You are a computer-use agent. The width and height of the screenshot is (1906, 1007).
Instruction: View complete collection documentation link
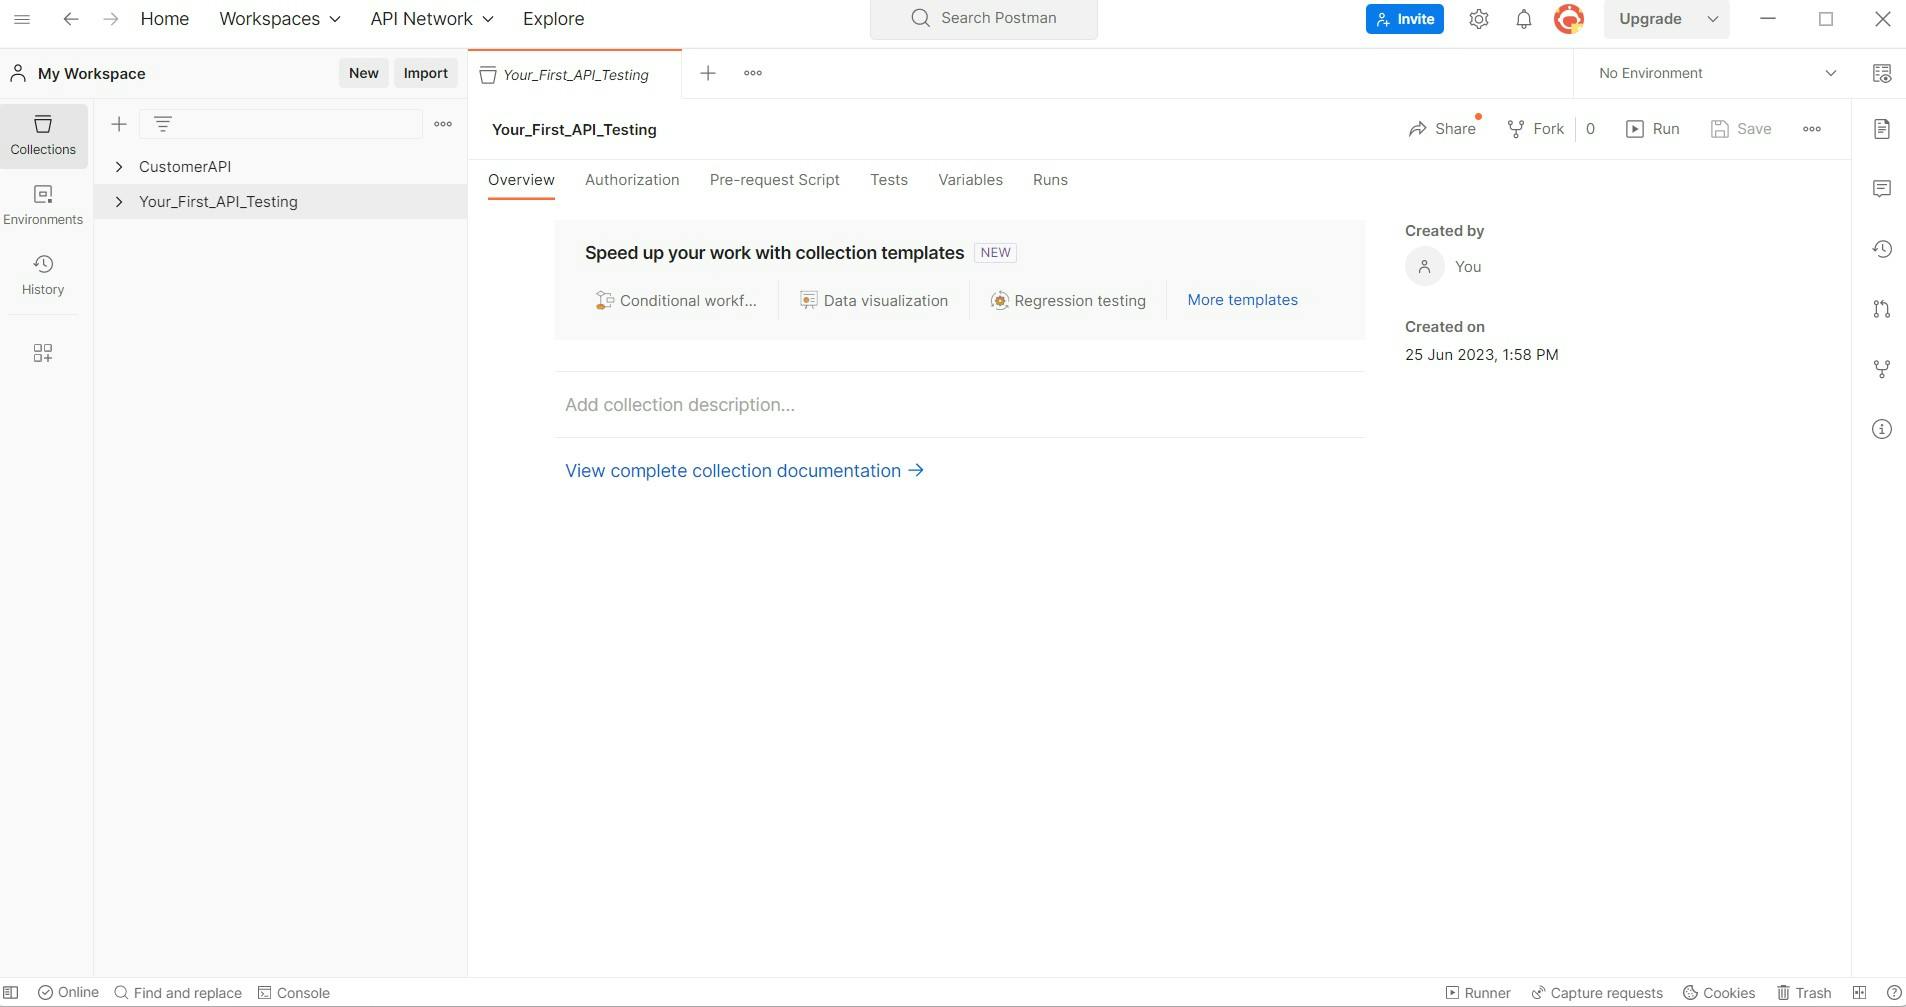745,471
